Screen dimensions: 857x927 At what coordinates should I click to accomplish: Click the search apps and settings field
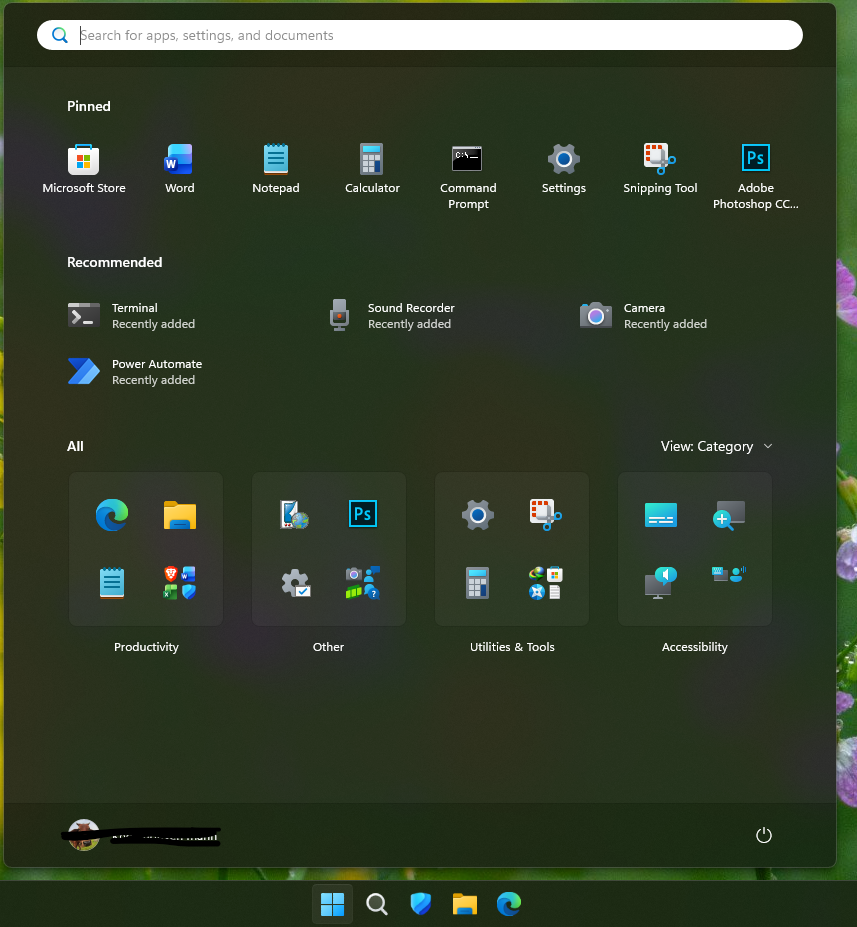coord(420,35)
